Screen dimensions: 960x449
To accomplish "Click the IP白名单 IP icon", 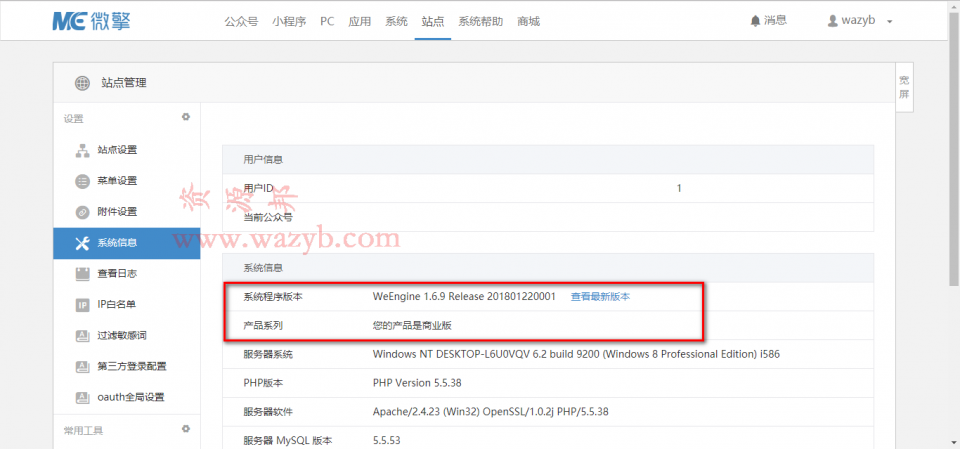I will click(82, 304).
